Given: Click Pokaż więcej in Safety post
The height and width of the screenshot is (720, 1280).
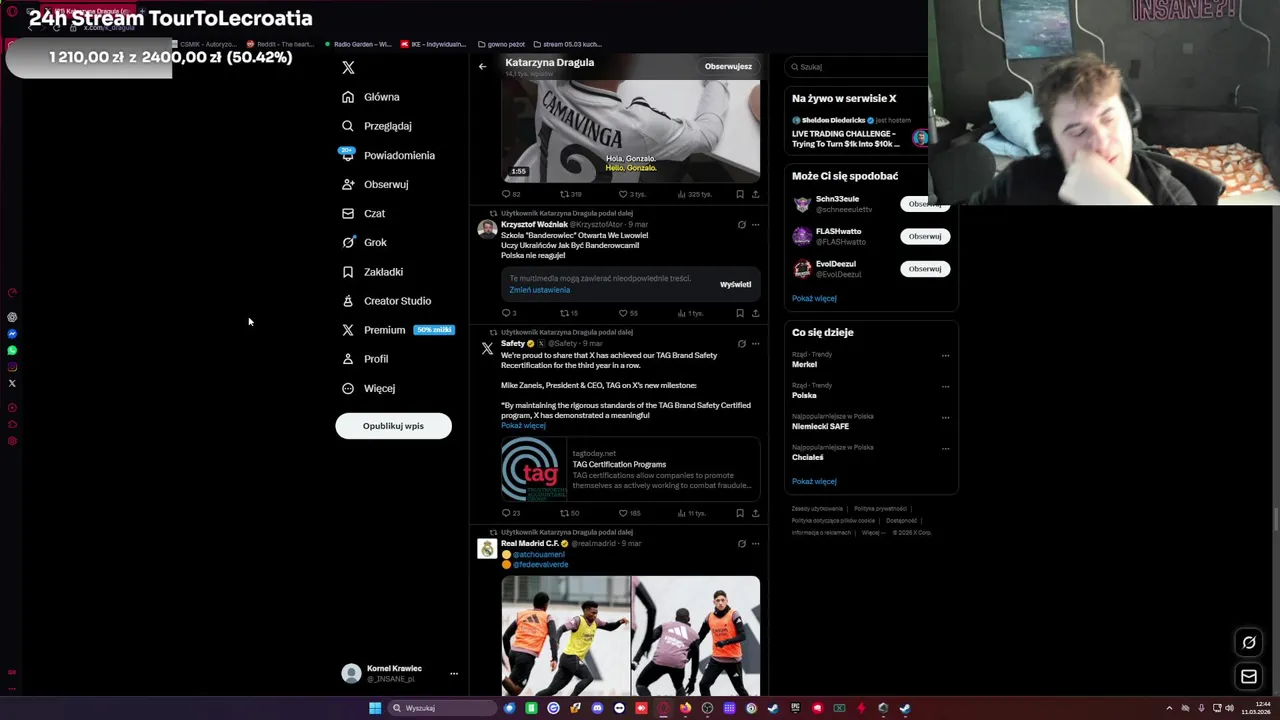Looking at the screenshot, I should pos(523,426).
